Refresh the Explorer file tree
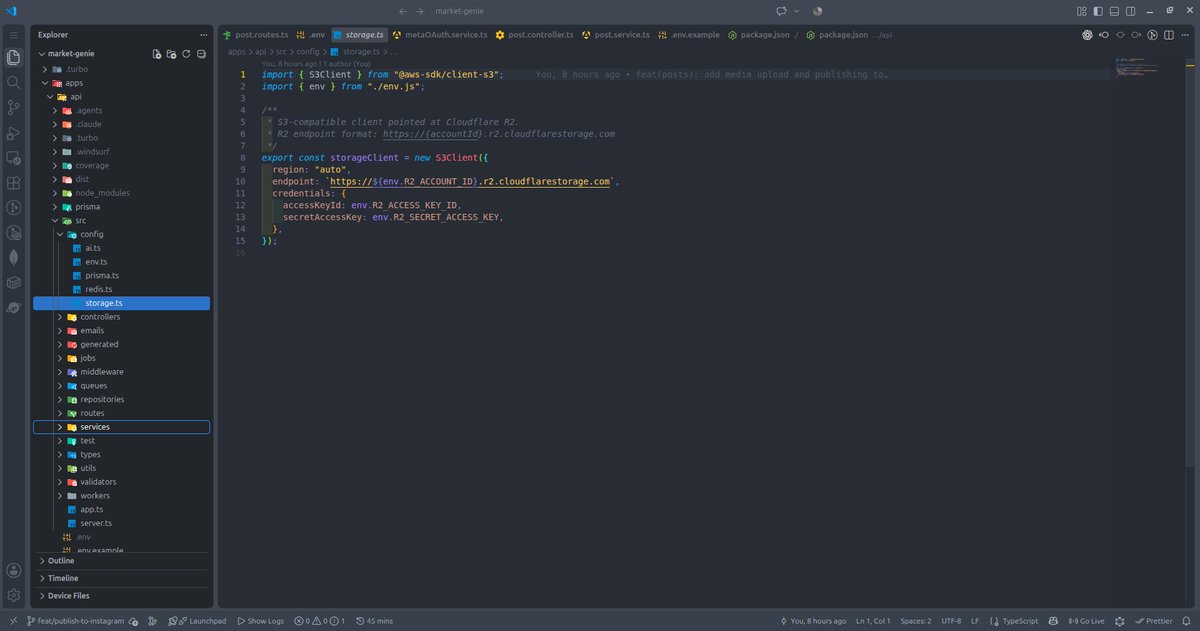The image size is (1200, 631). (x=186, y=54)
